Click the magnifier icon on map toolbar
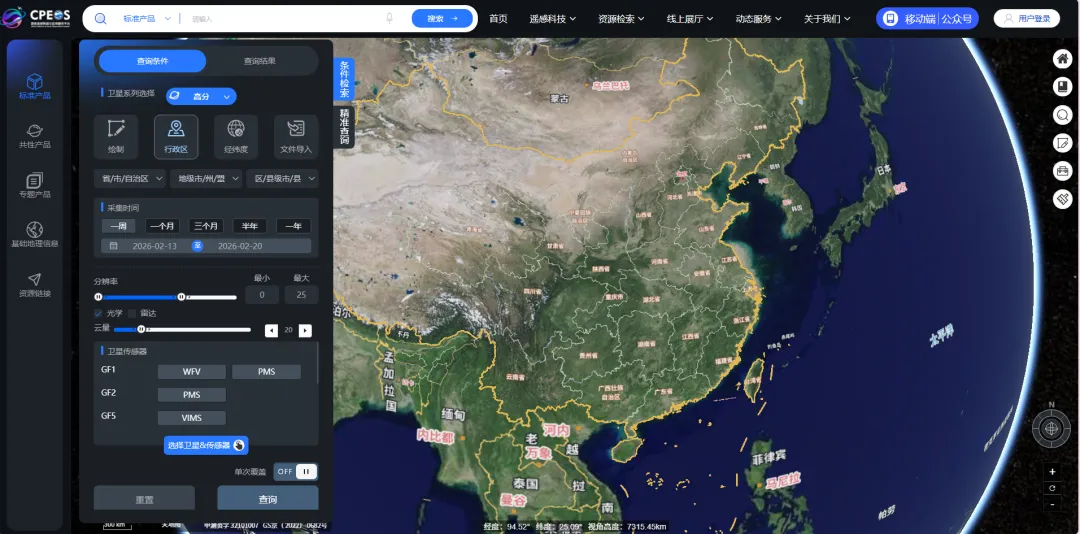This screenshot has width=1080, height=534. [1063, 114]
